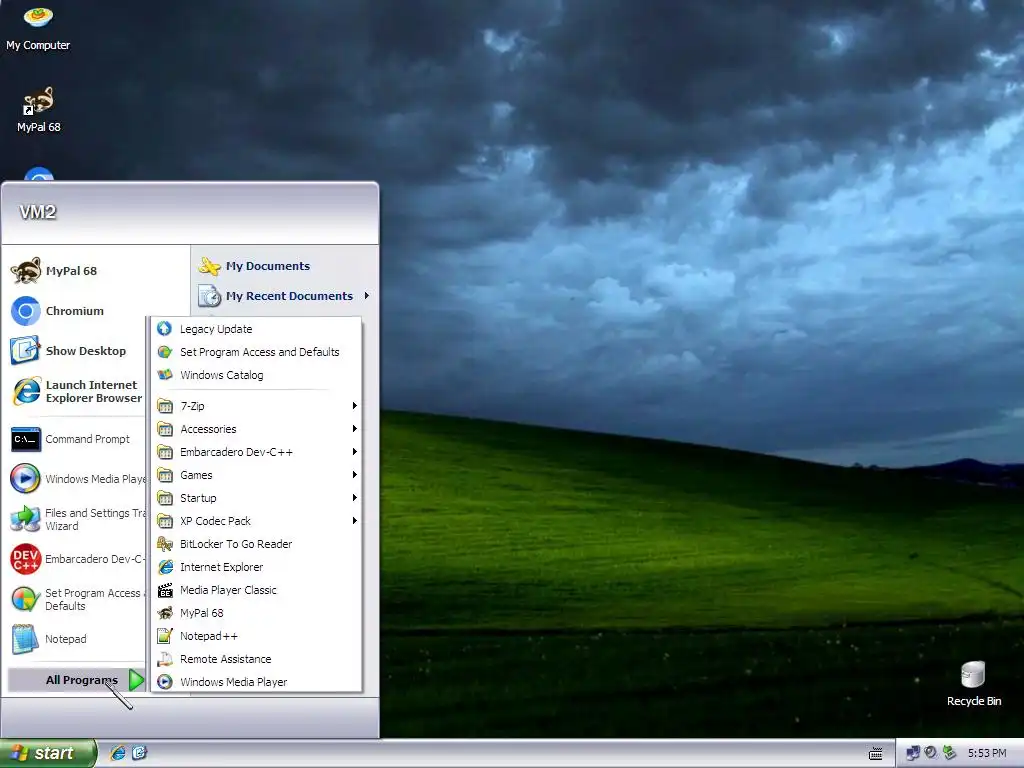Open Notepad from the start menu
The width and height of the screenshot is (1024, 768).
76,639
